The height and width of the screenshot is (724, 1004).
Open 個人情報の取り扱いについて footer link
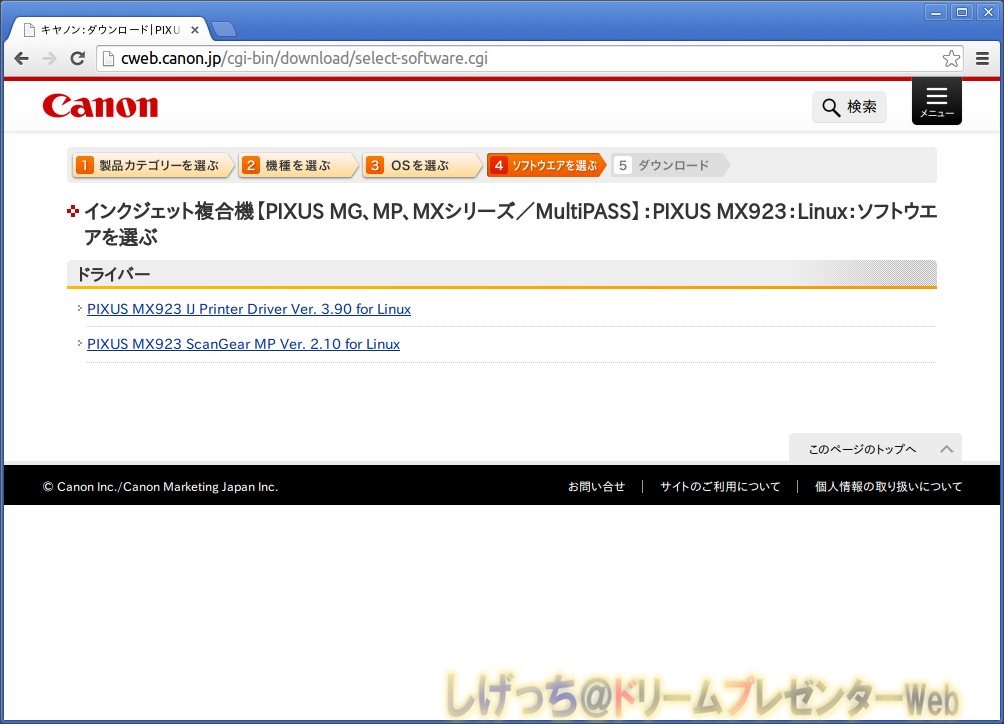(888, 487)
